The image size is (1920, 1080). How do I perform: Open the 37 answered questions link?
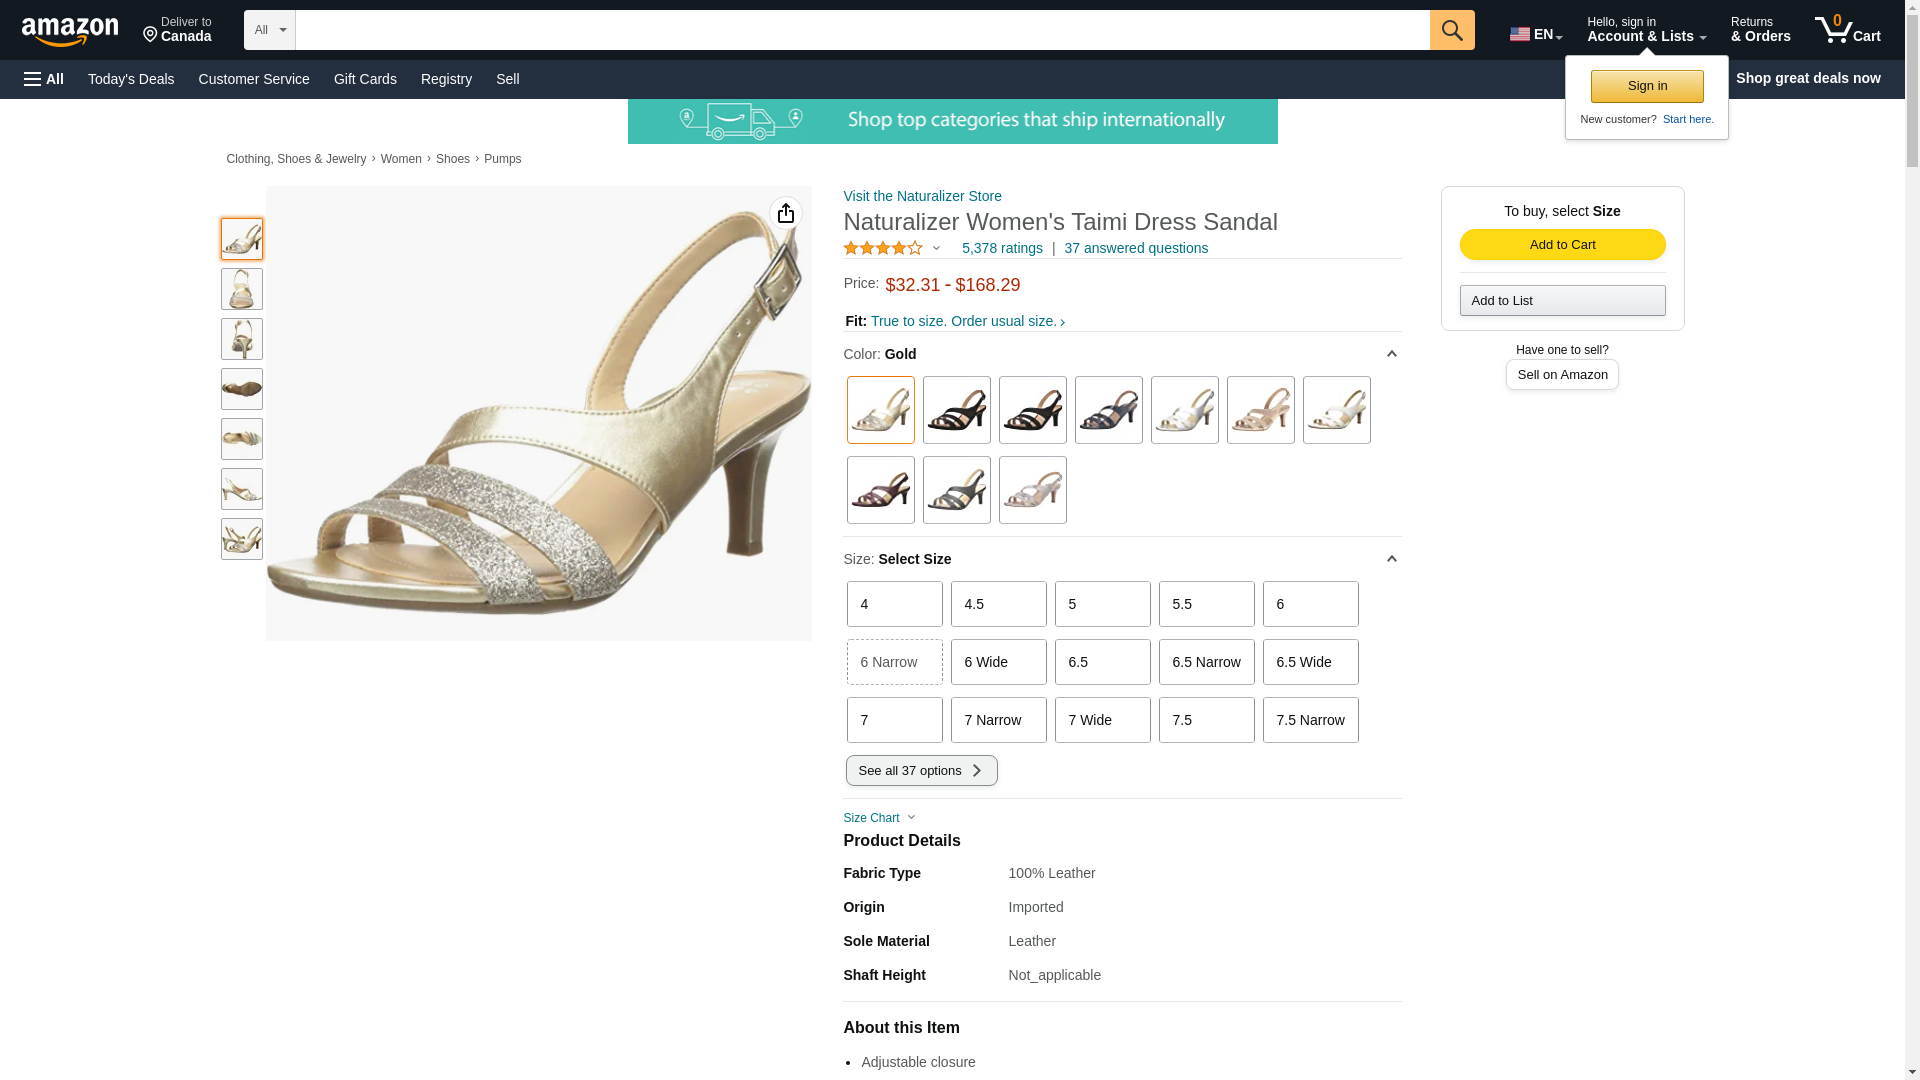[x=1135, y=248]
